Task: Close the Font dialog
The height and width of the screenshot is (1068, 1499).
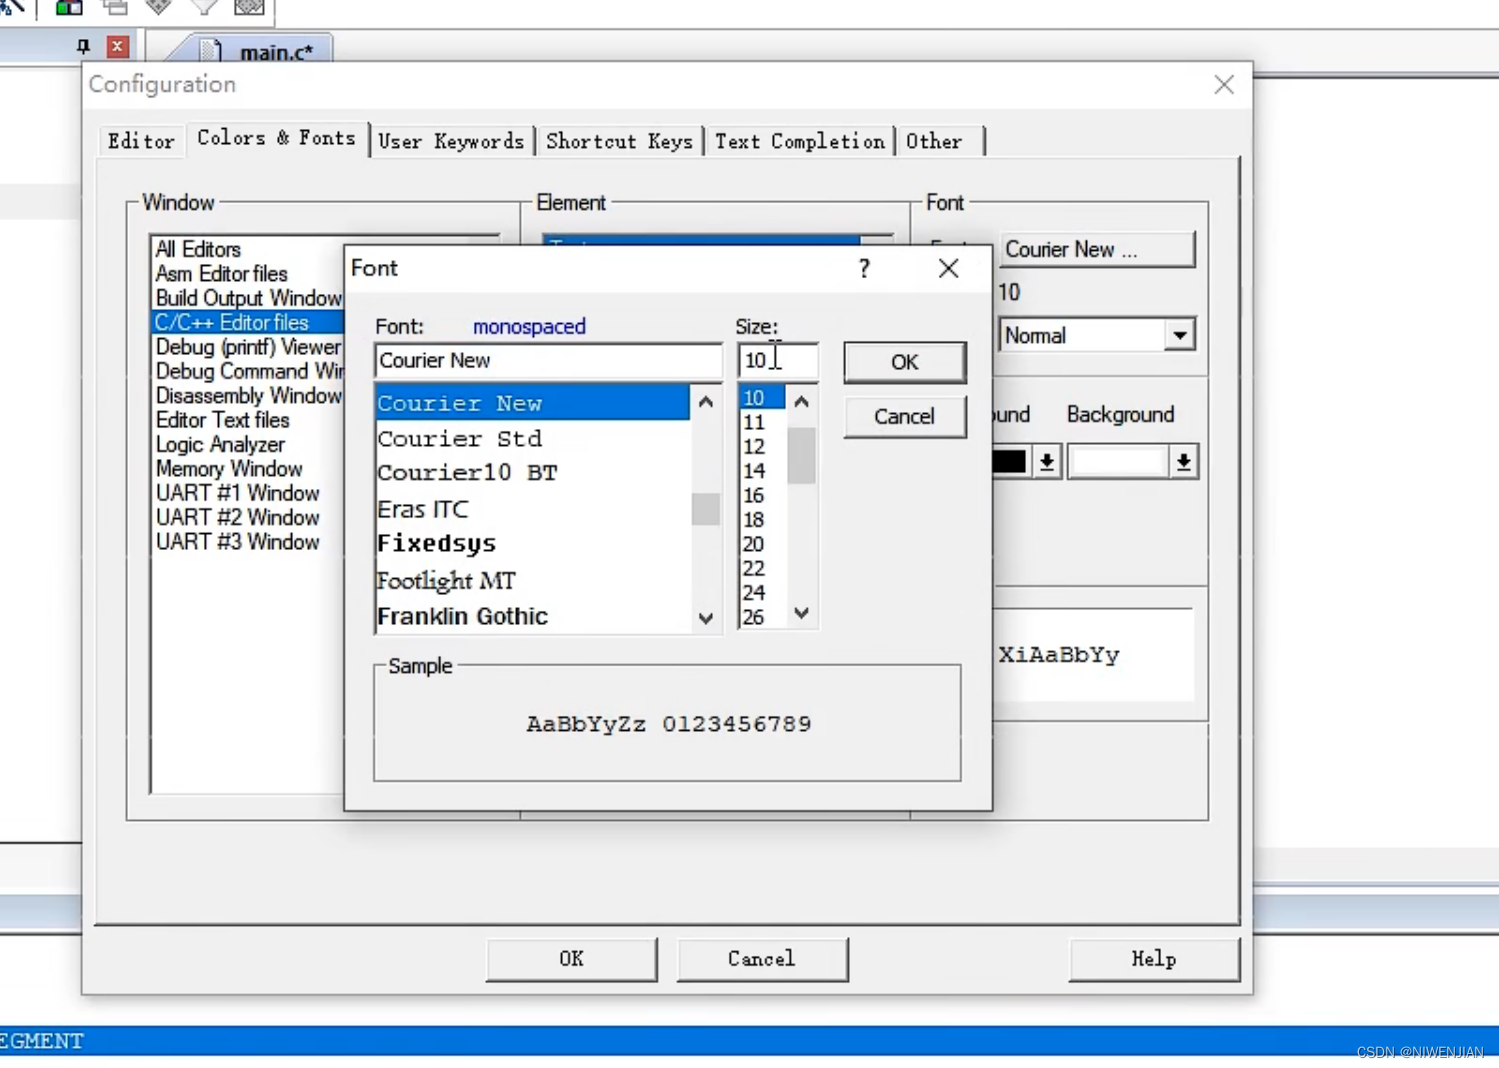Action: pyautogui.click(x=948, y=268)
